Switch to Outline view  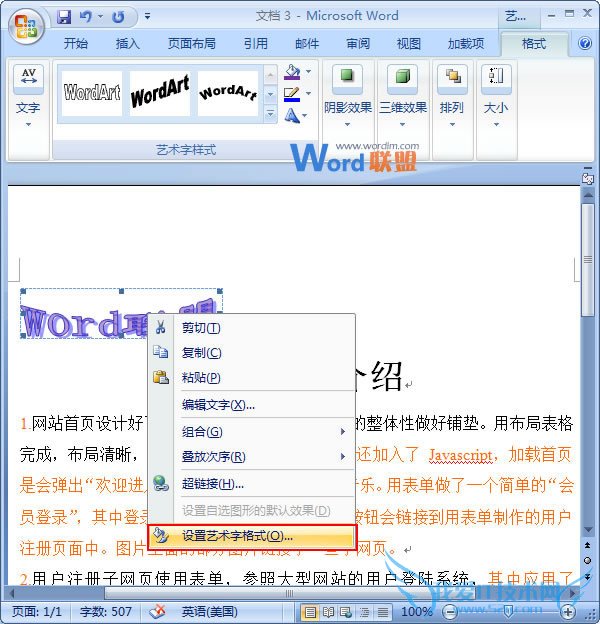point(364,612)
